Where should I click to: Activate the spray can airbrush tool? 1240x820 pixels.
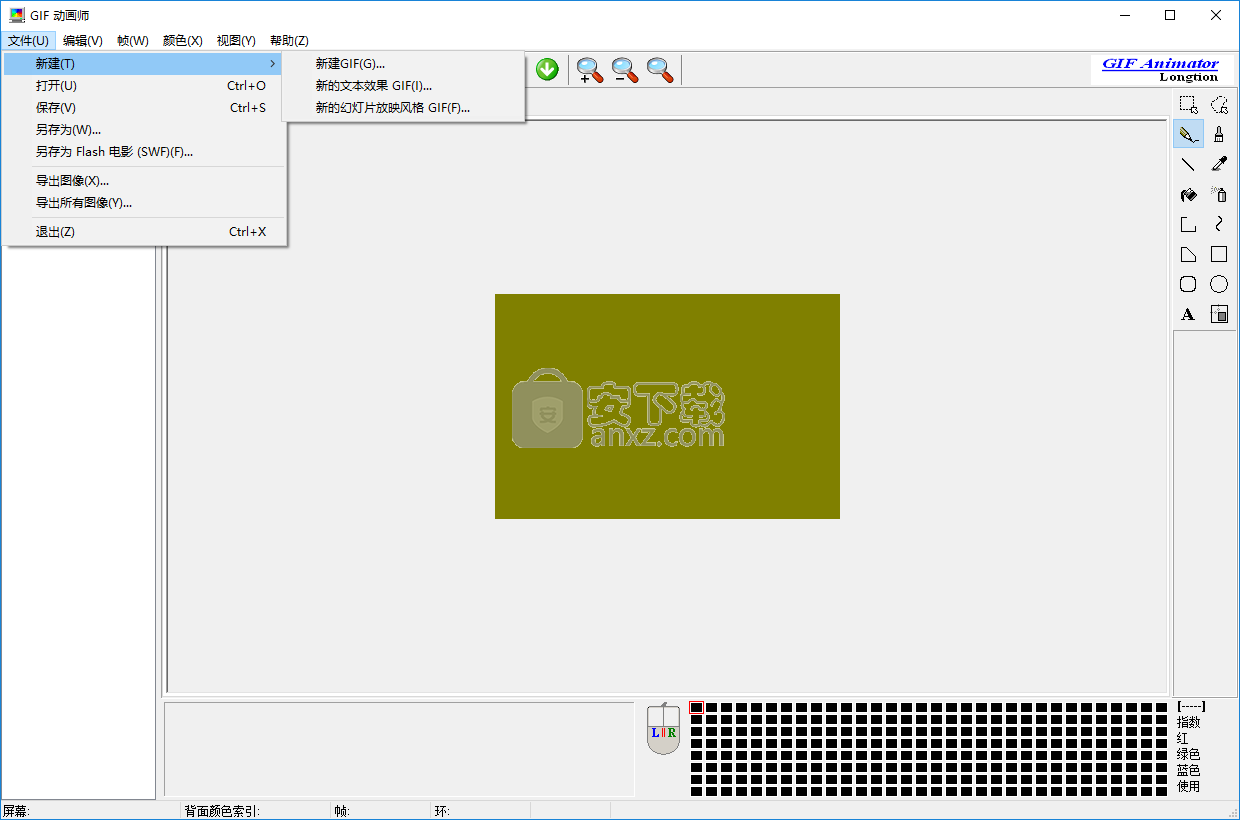[1219, 194]
